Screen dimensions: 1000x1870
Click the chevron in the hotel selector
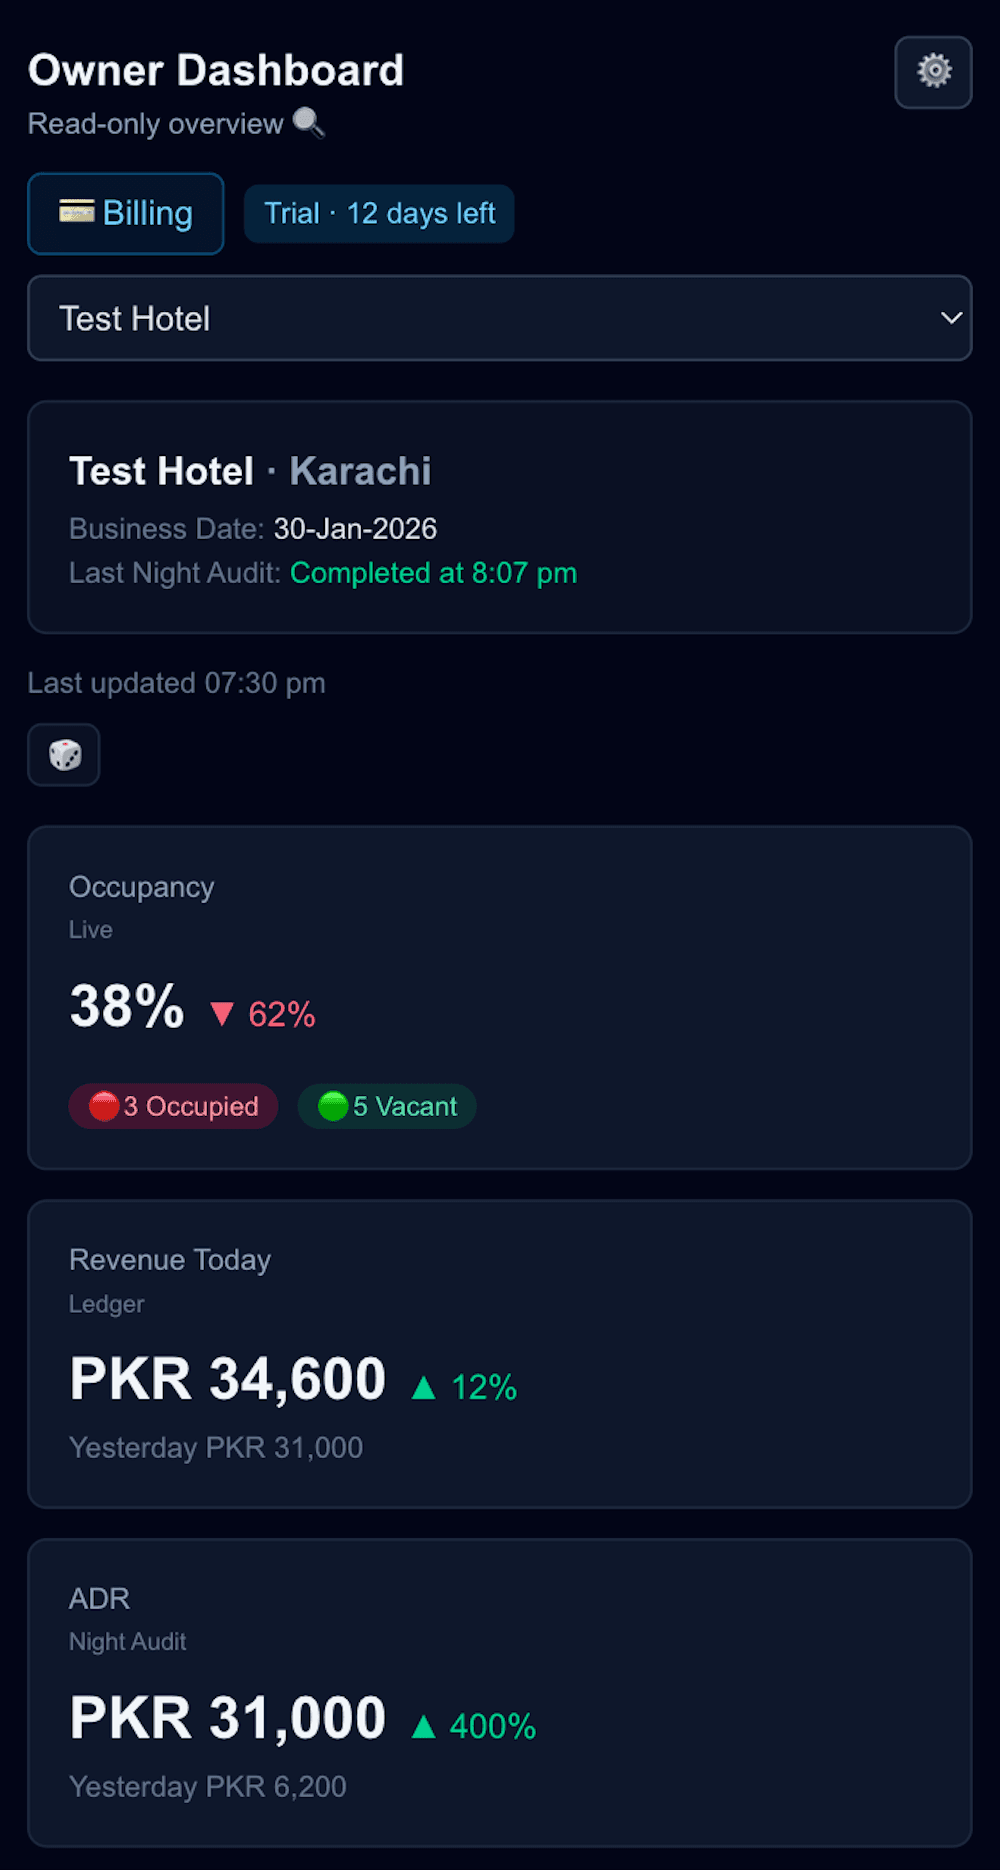[x=952, y=318]
